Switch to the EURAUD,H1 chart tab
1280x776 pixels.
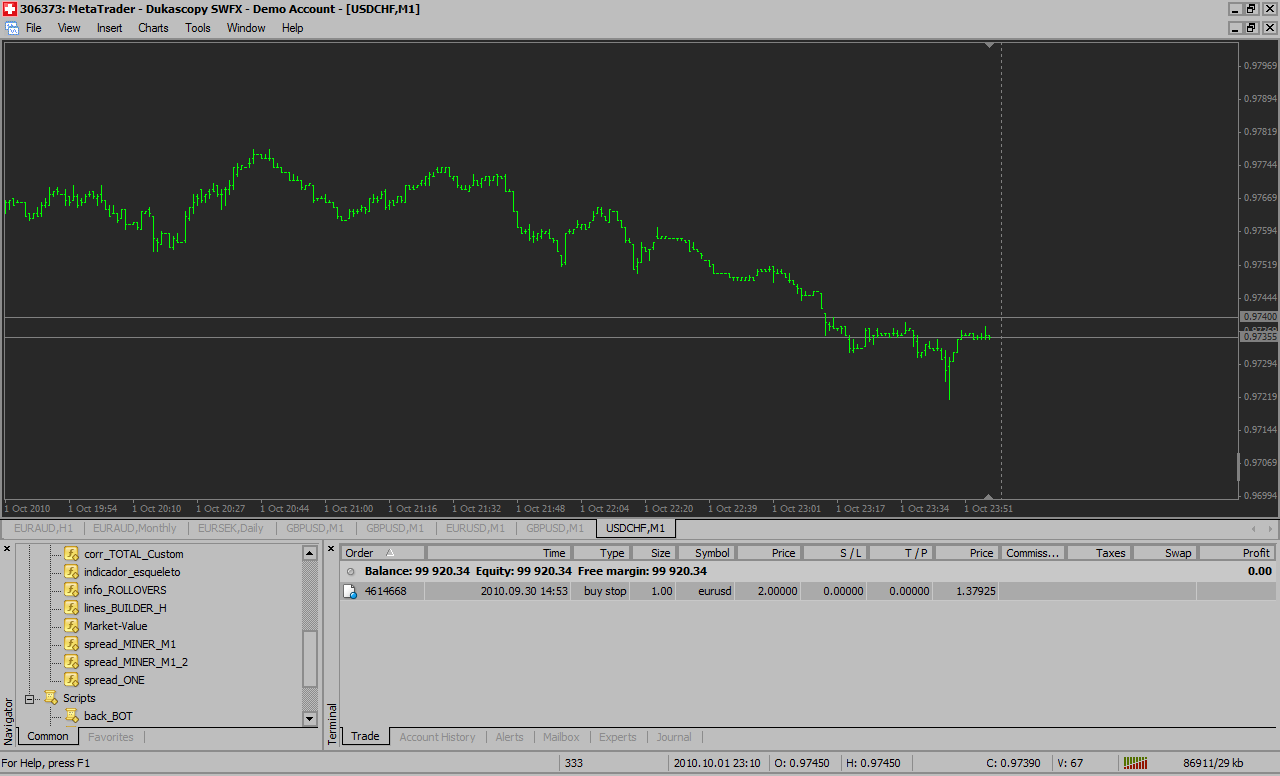coord(43,528)
